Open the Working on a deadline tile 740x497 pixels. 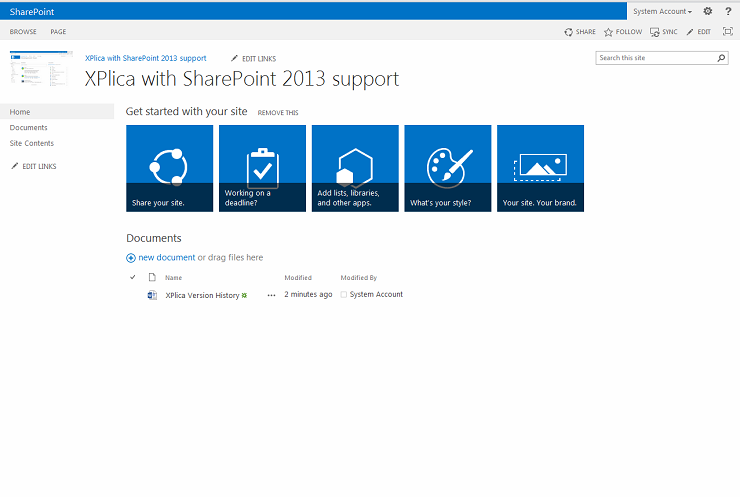pyautogui.click(x=262, y=168)
